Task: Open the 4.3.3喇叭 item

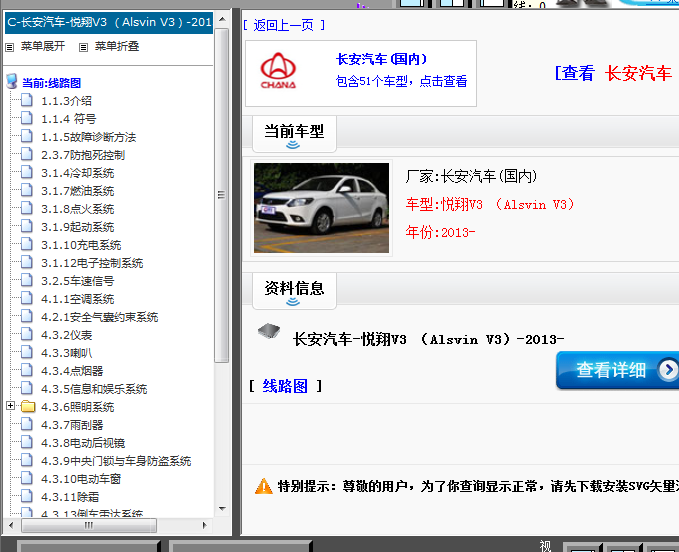Action: tap(67, 353)
